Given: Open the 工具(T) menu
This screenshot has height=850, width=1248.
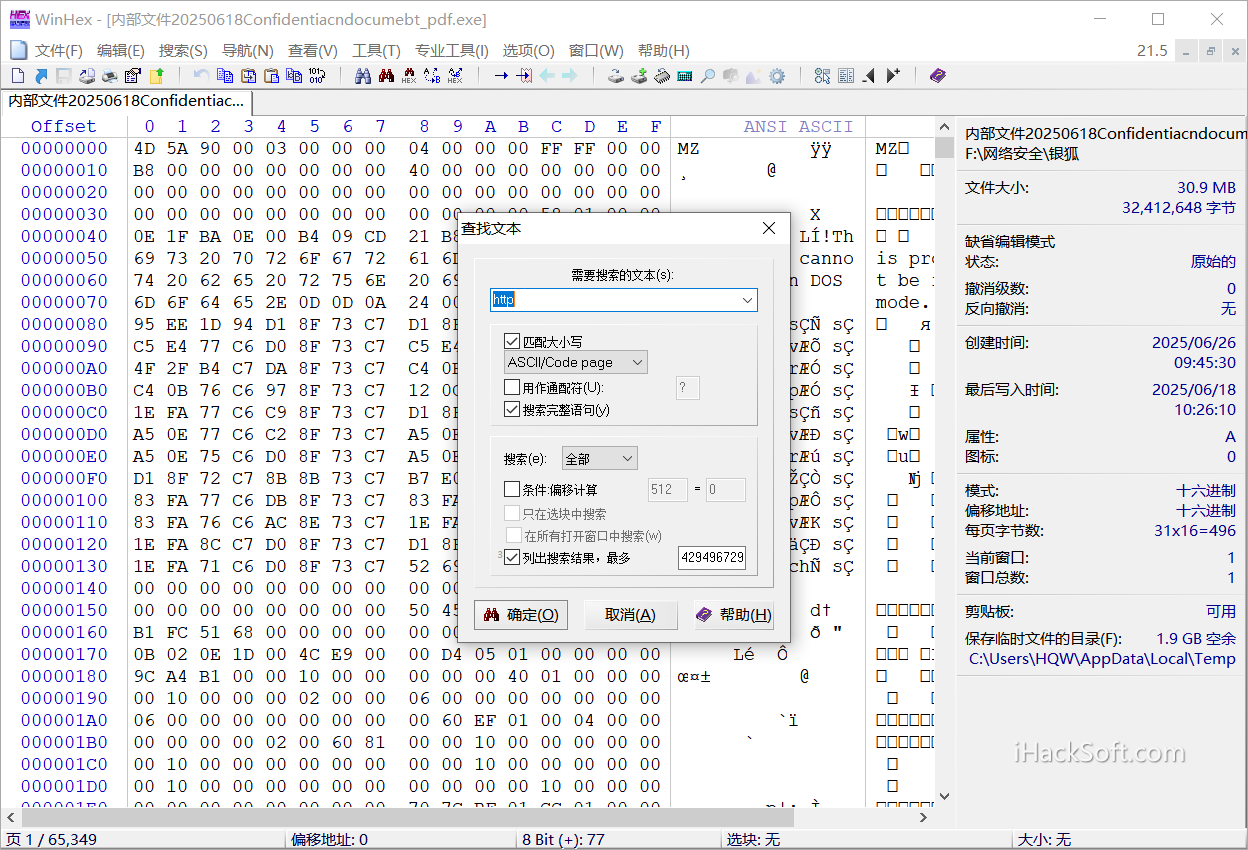Looking at the screenshot, I should [376, 51].
